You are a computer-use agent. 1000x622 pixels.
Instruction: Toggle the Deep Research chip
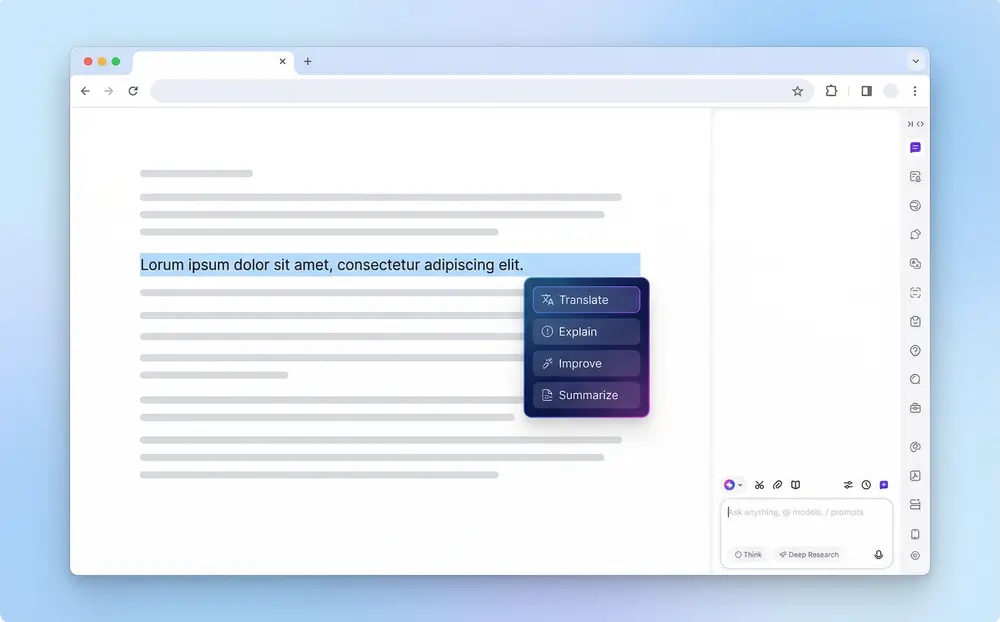tap(809, 554)
